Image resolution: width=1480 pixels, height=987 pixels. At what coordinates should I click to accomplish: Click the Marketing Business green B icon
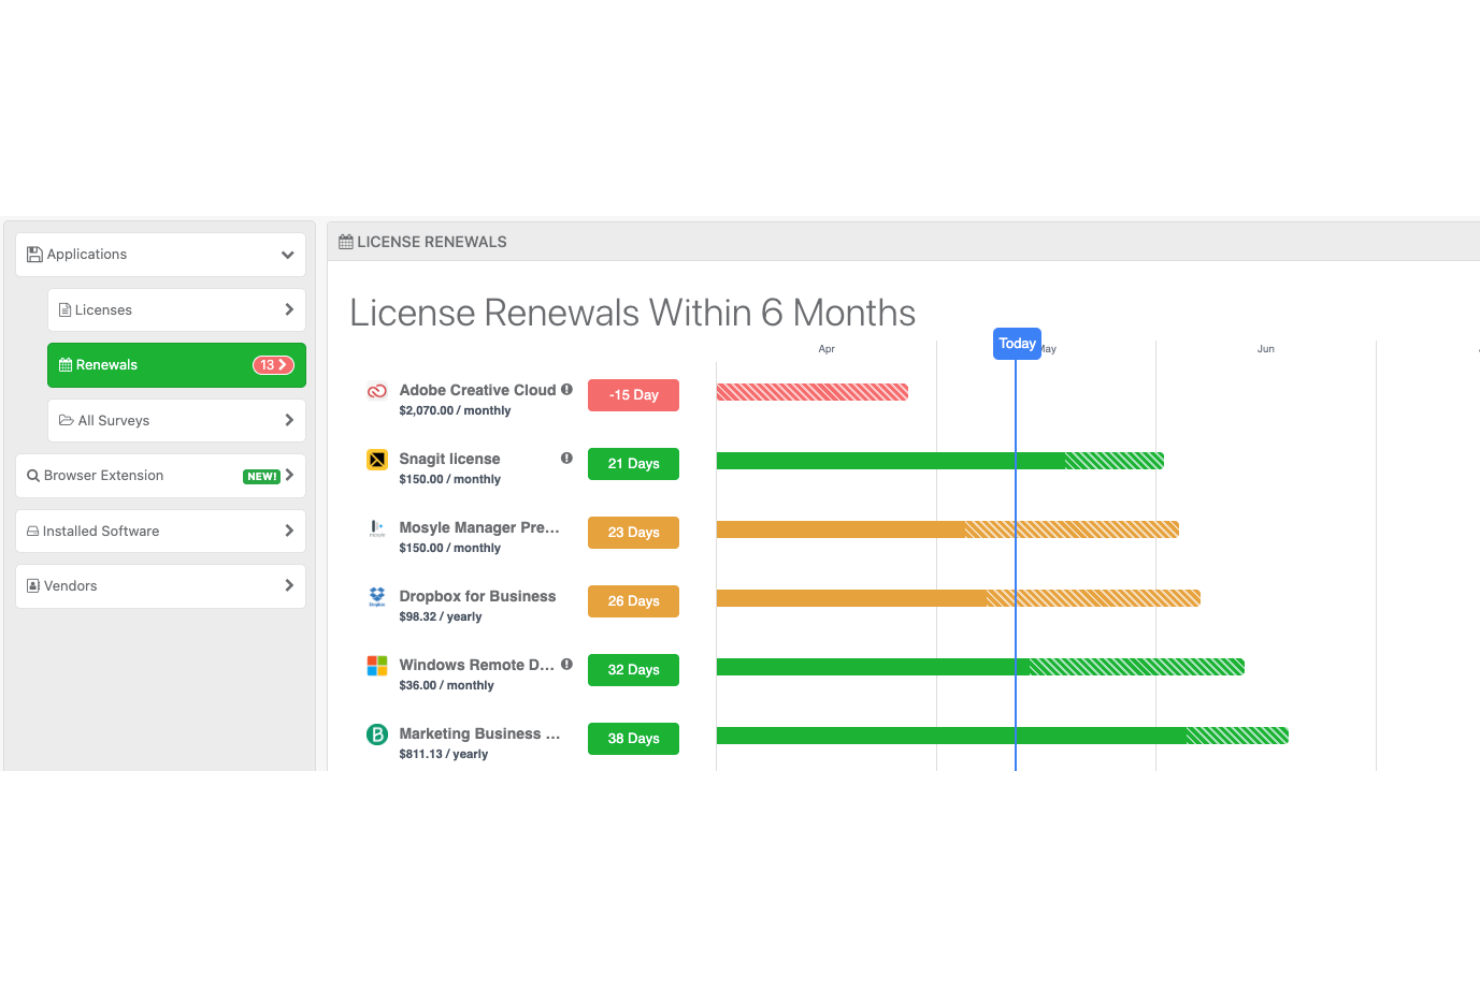pos(377,734)
